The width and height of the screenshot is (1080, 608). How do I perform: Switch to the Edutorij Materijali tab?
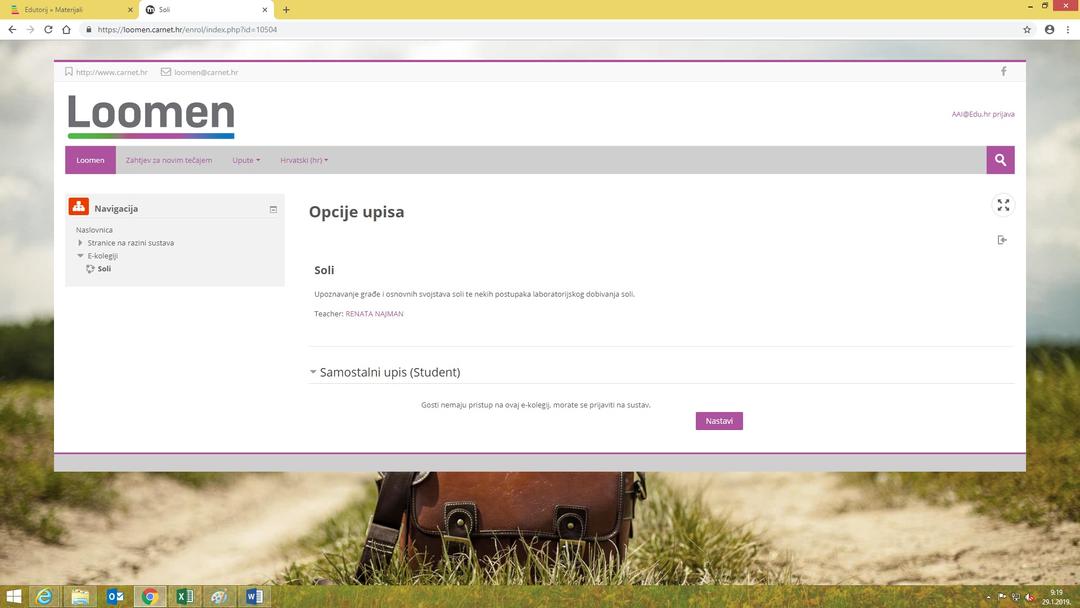[68, 9]
